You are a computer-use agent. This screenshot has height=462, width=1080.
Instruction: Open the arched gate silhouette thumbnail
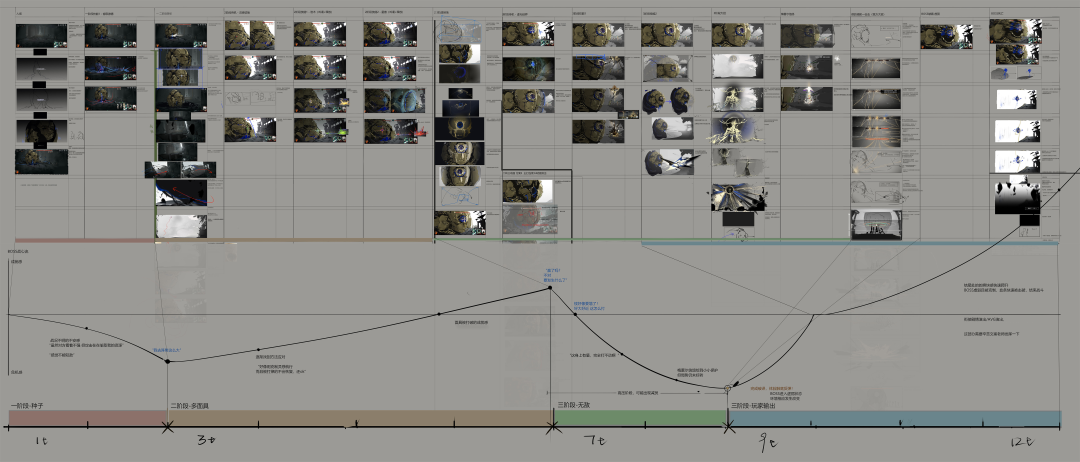coord(876,224)
